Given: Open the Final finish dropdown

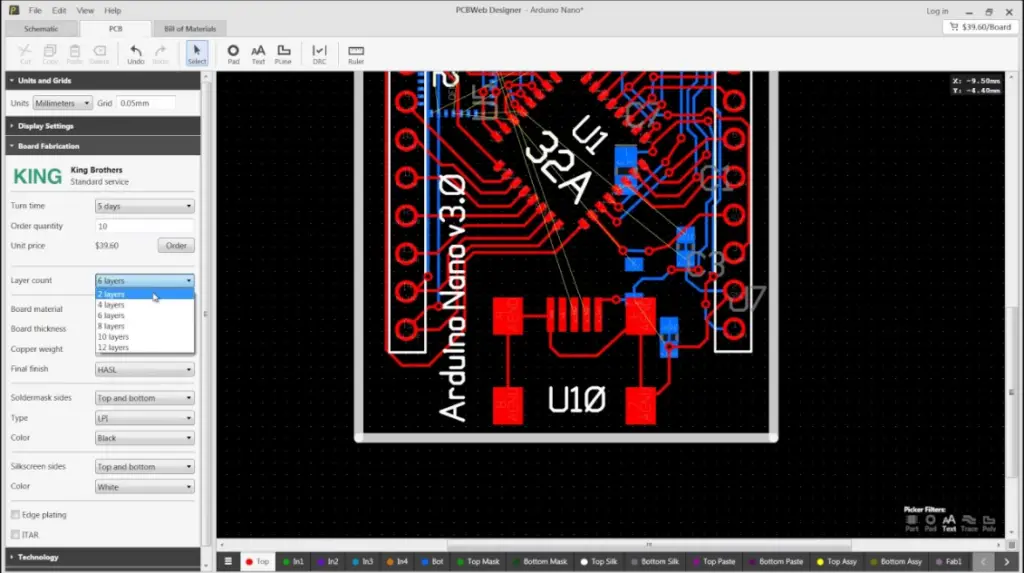Looking at the screenshot, I should click(144, 370).
